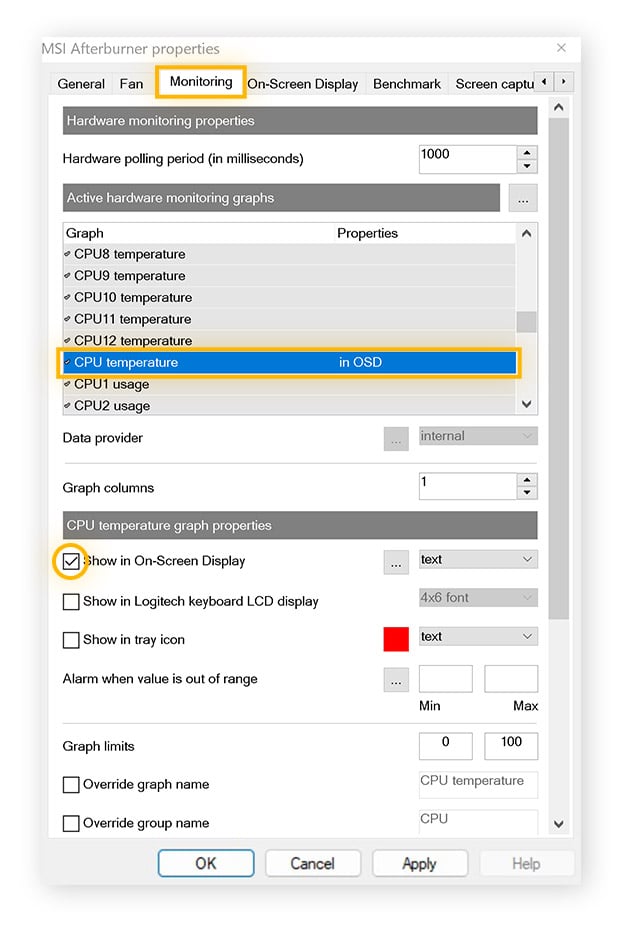Screen dimensions: 621x926
Task: Click the "..." button beside Data provider
Action: coord(396,436)
